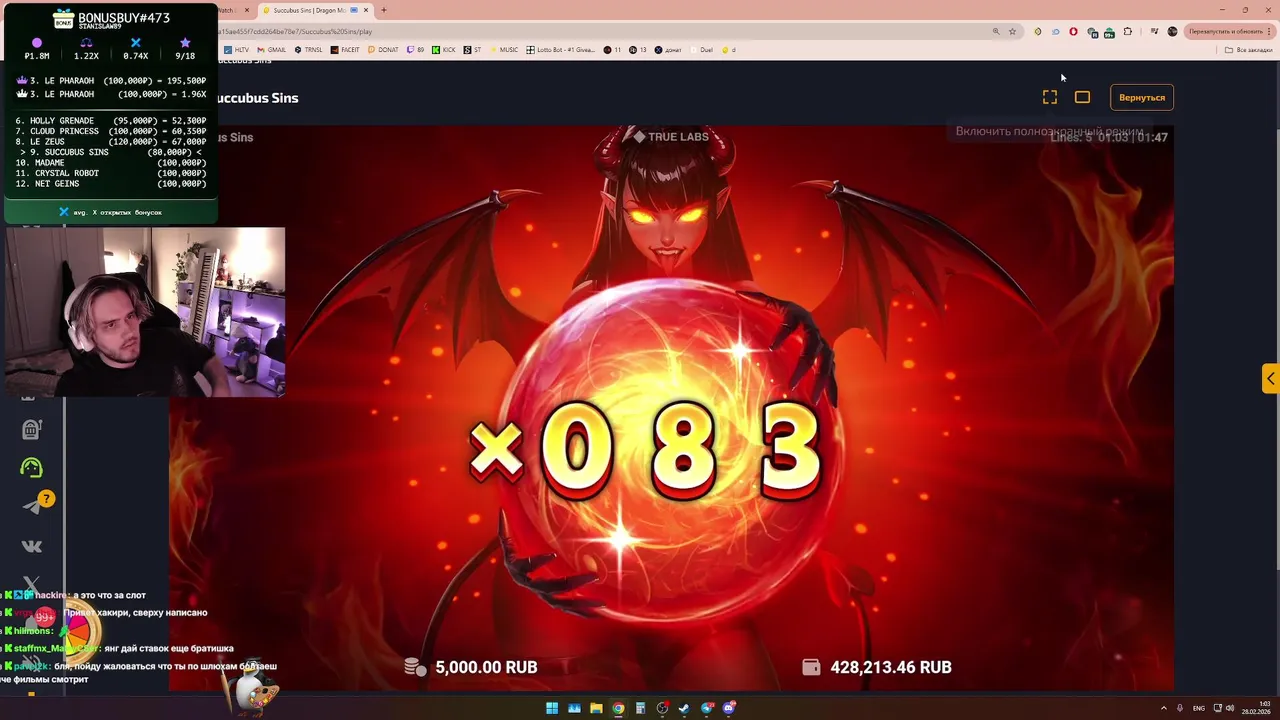The height and width of the screenshot is (720, 1280).
Task: Open Telegram from the taskbar
Action: [707, 709]
